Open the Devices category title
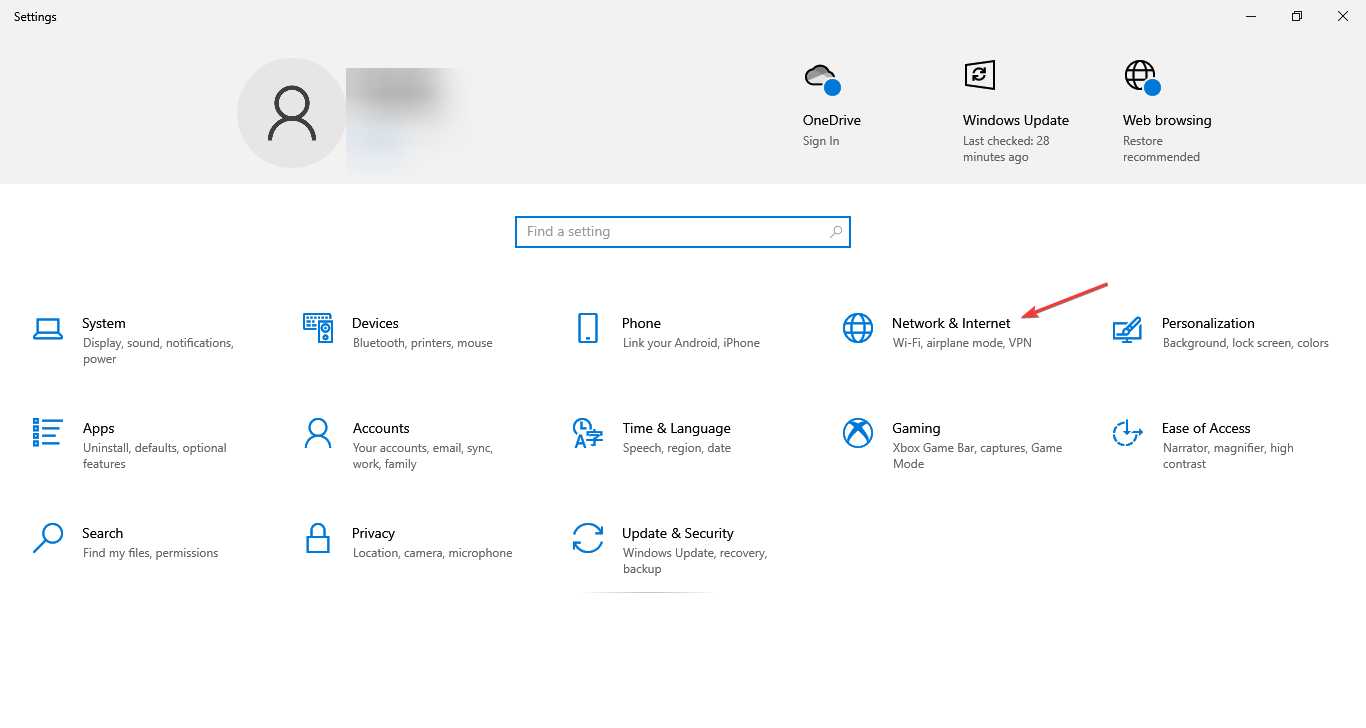 tap(375, 323)
